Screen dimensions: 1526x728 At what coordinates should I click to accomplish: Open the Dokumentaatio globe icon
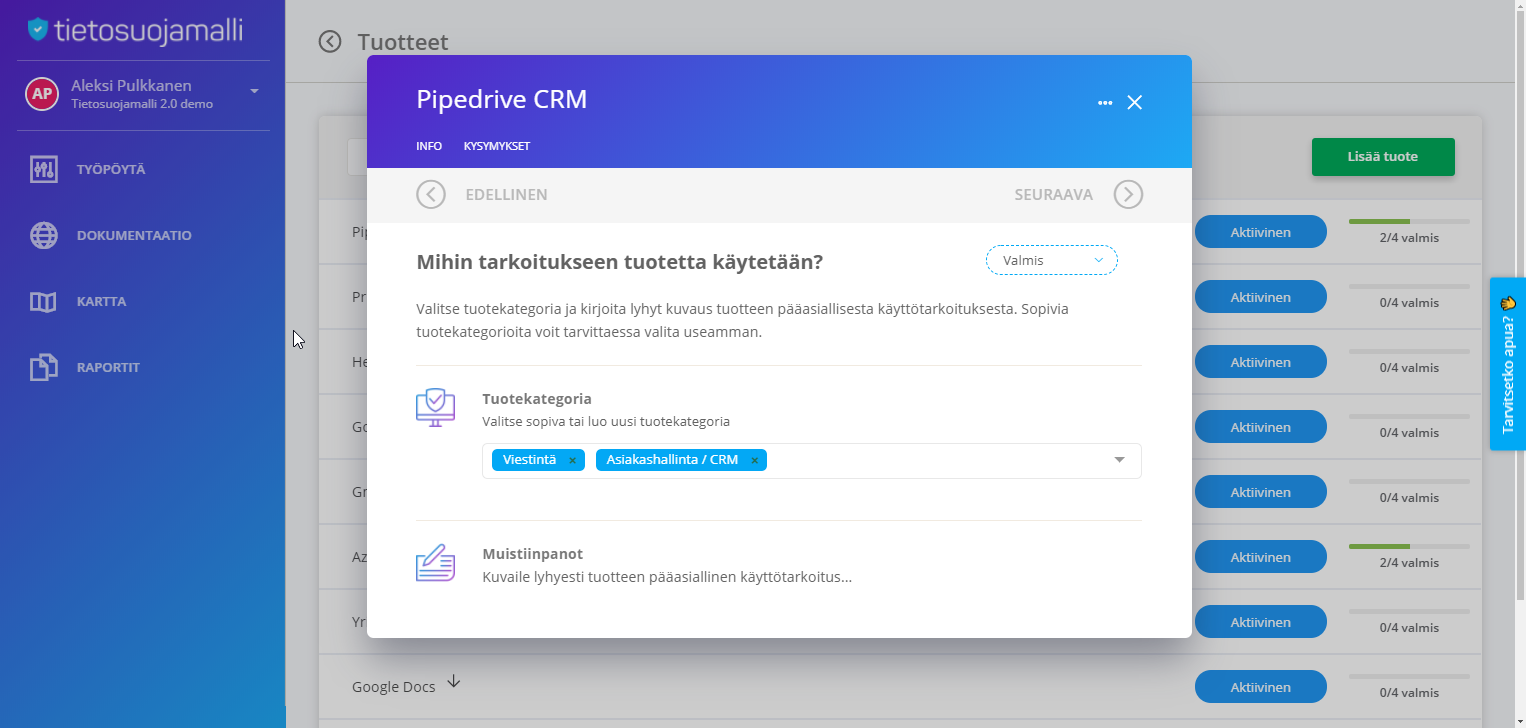pos(43,235)
